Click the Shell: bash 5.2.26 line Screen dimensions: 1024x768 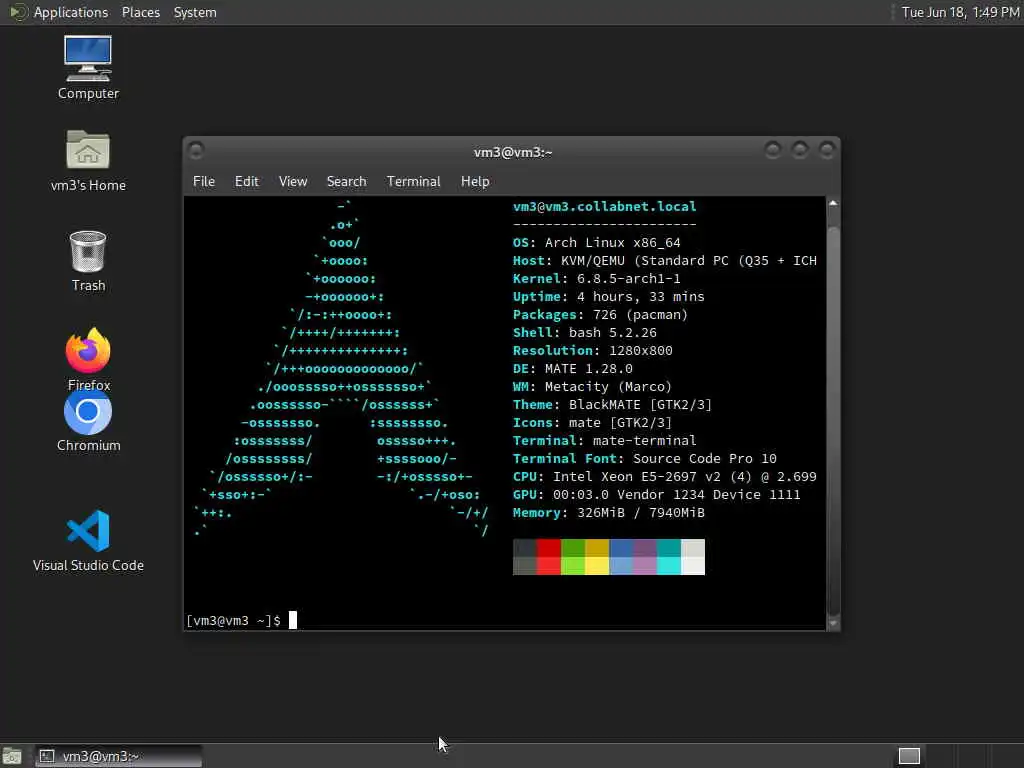pos(584,332)
